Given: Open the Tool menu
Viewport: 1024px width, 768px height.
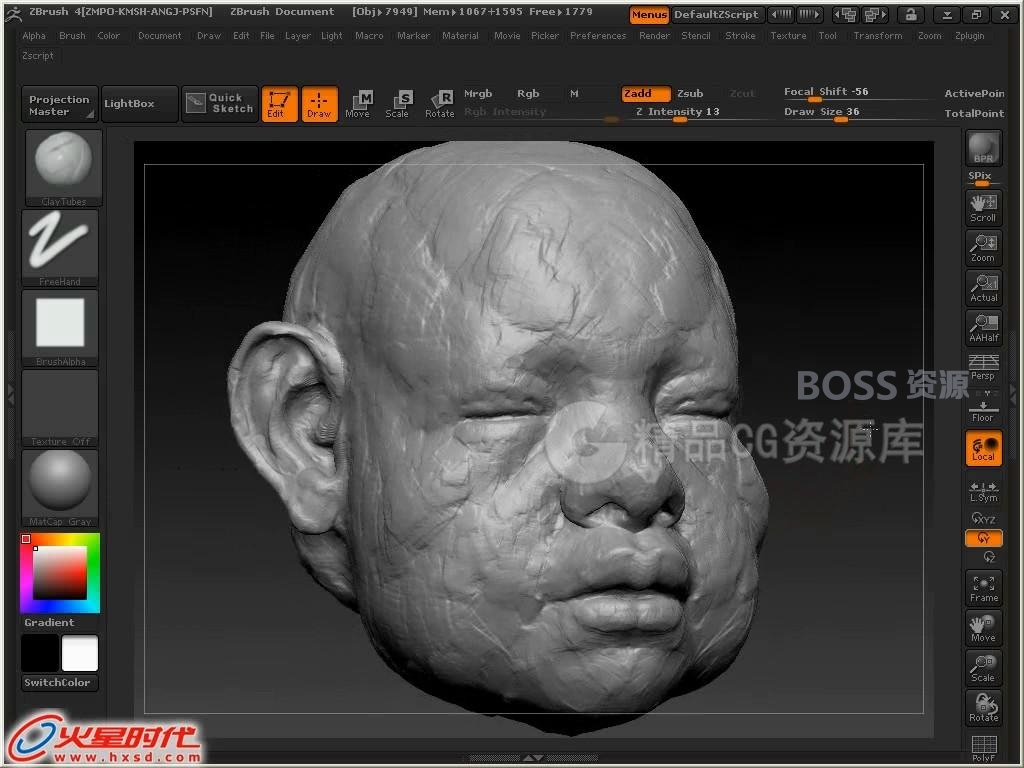Looking at the screenshot, I should (827, 36).
